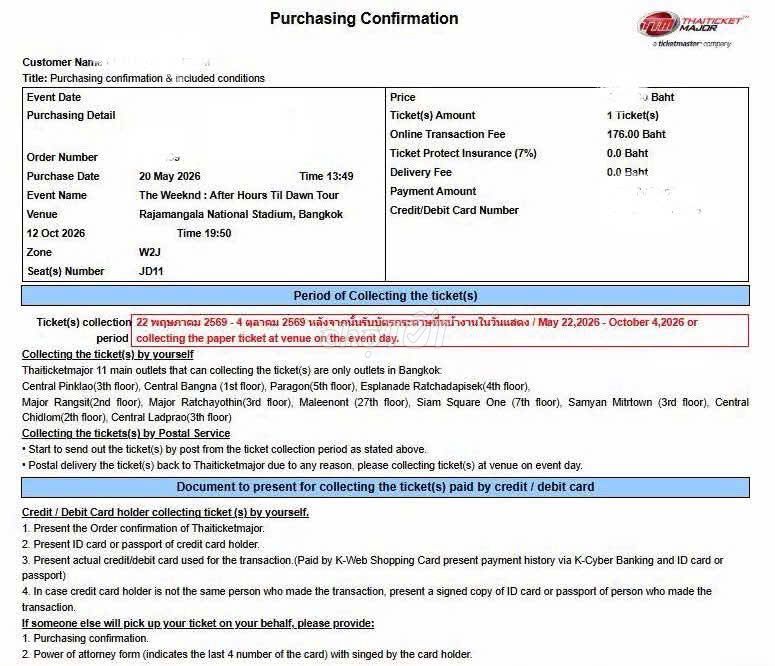Click the Credit/Debit Card Number label
This screenshot has width=775, height=666.
454,210
